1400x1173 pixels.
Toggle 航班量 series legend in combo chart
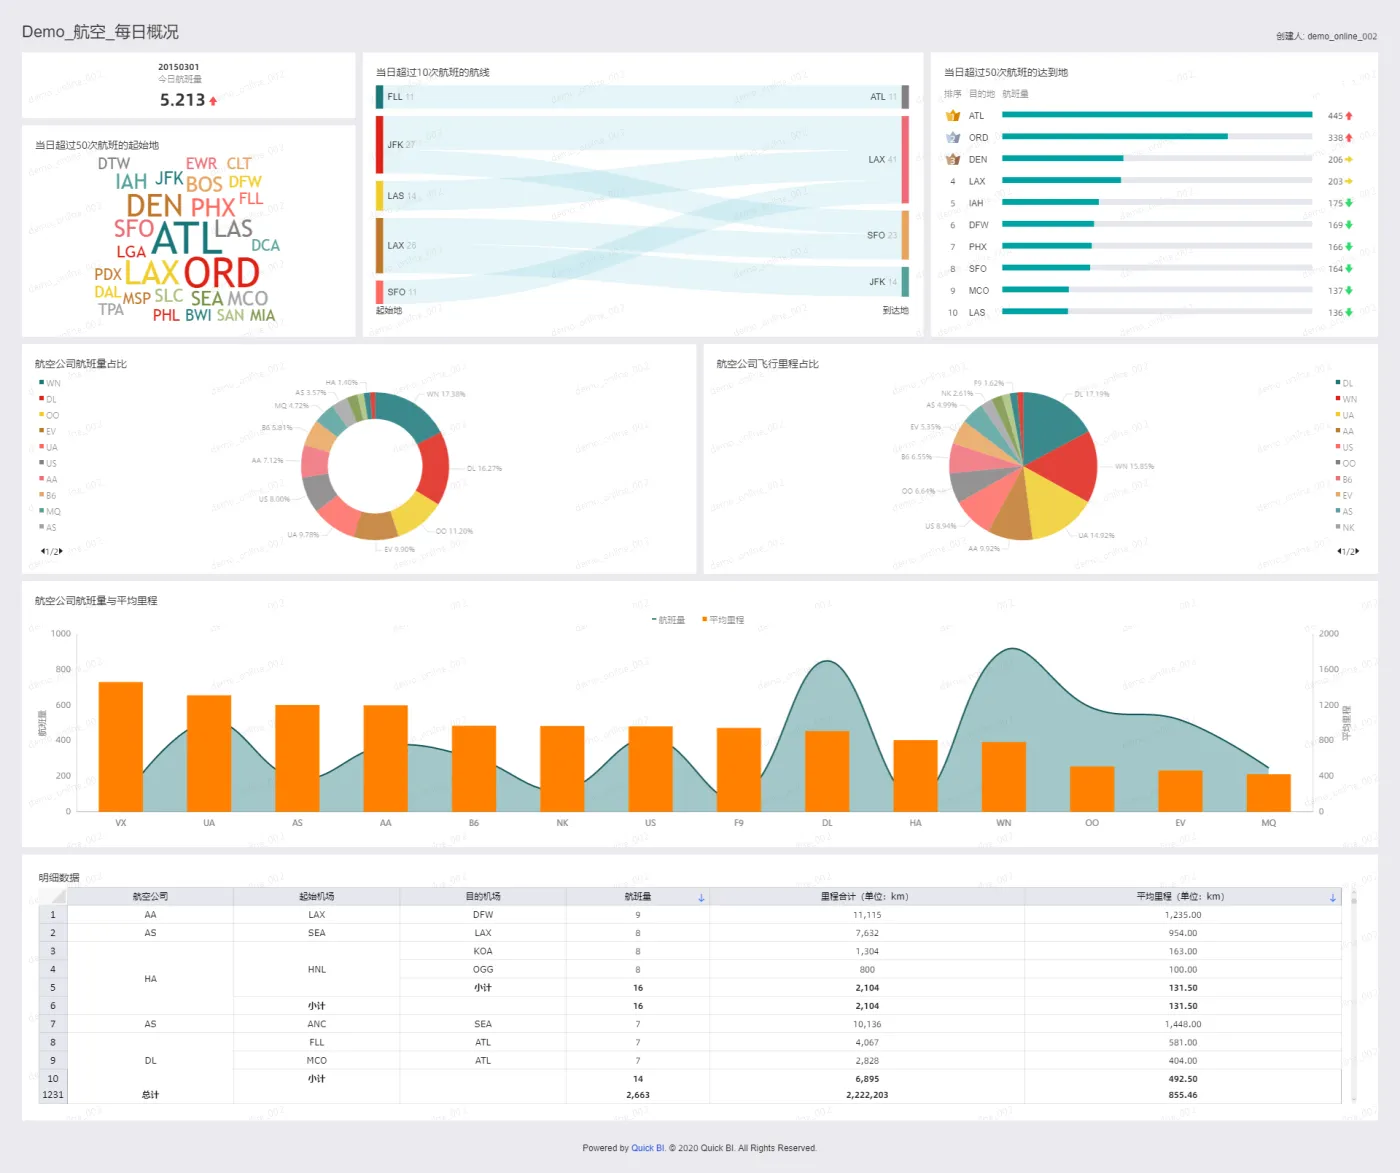click(x=668, y=620)
